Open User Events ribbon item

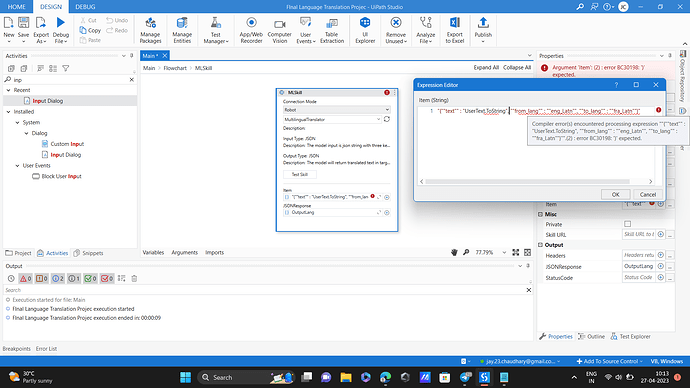[x=305, y=30]
